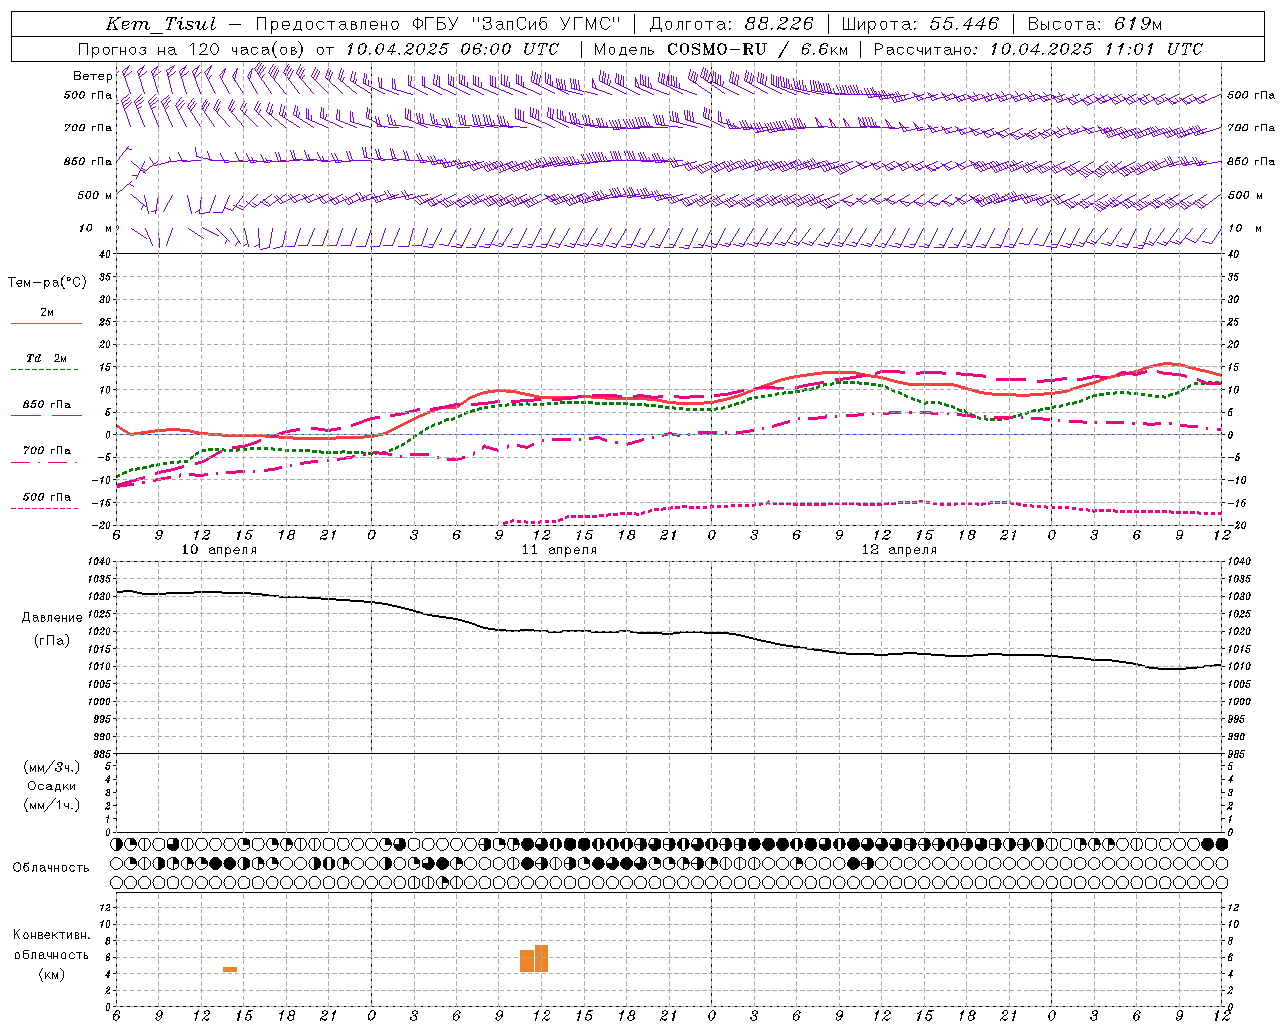Click the small orange convective bar on 10 April
The width and height of the screenshot is (1280, 1024).
230,969
